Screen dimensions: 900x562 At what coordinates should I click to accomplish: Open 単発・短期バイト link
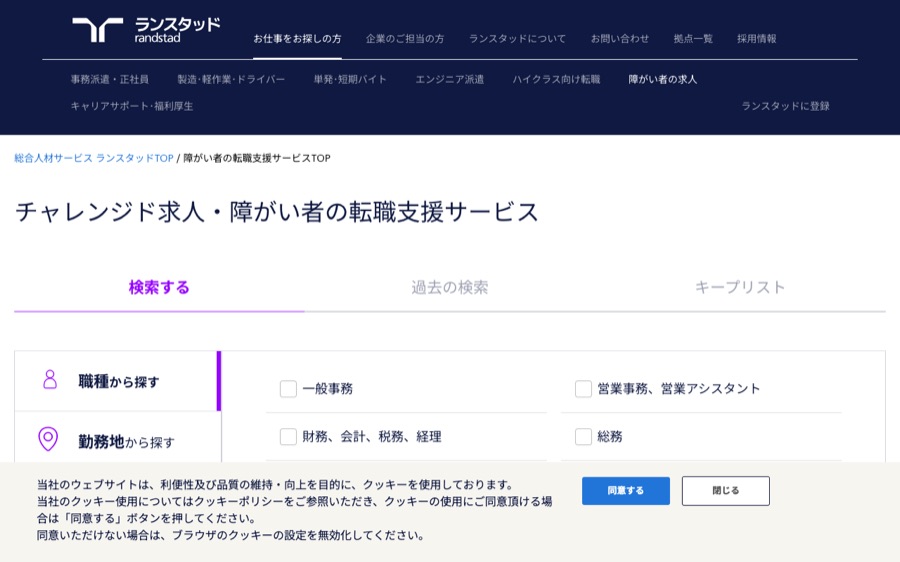[350, 79]
